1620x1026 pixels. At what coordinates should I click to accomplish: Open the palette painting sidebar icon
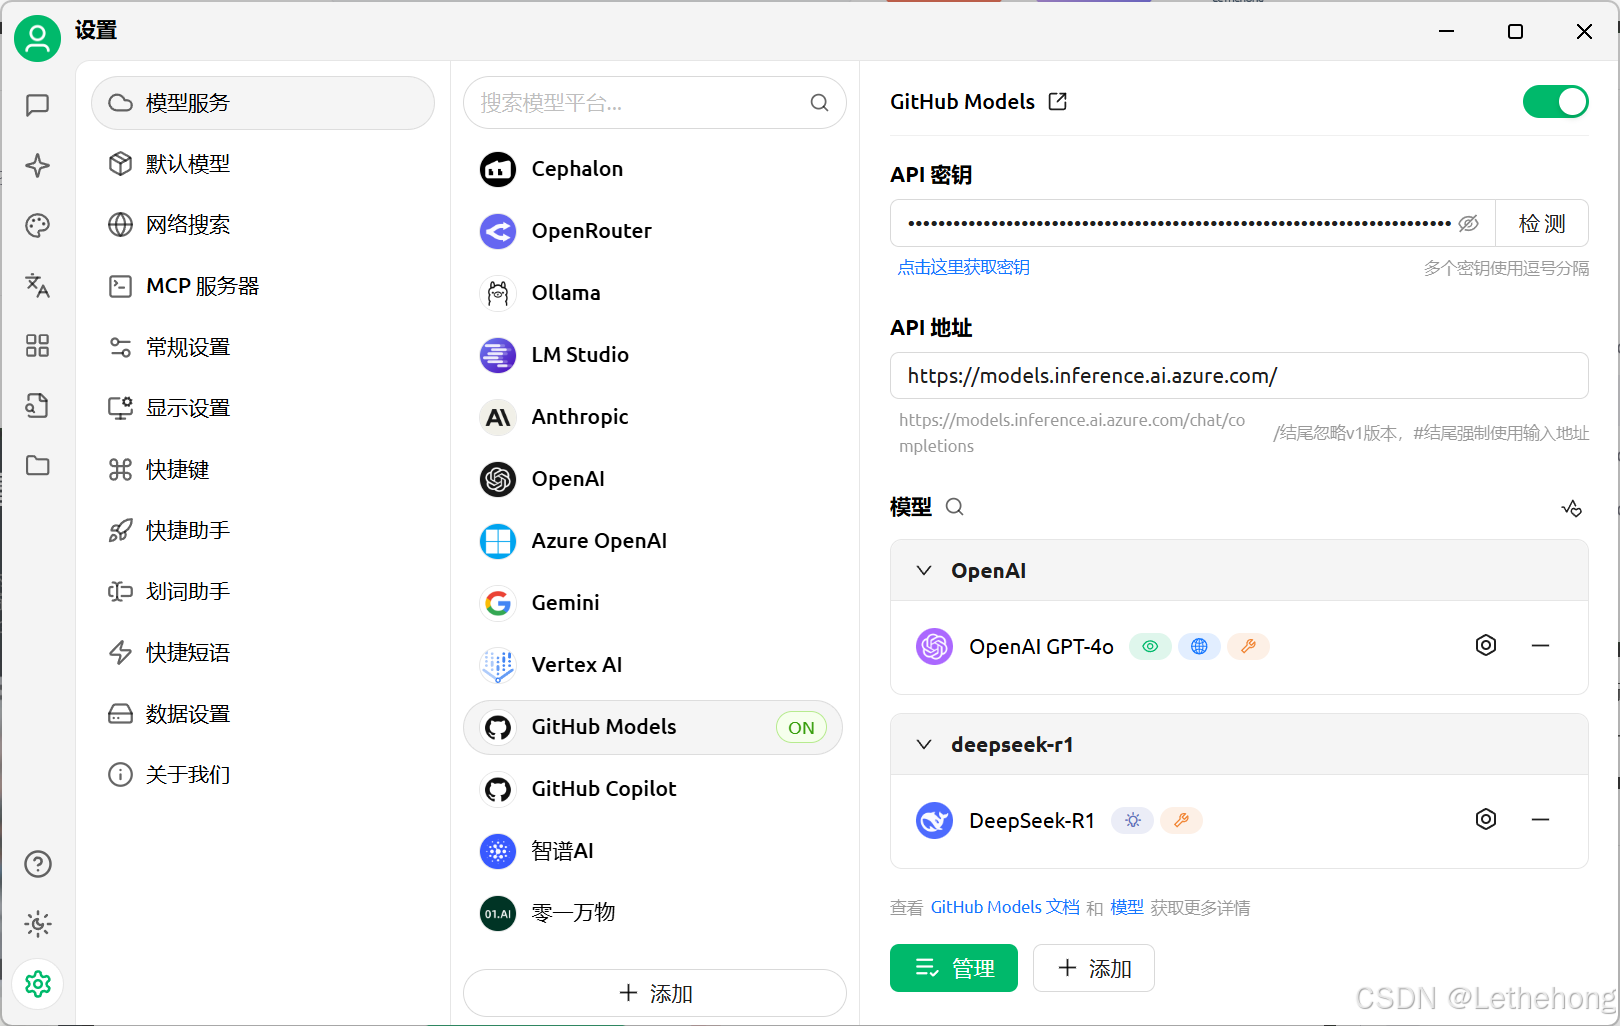[38, 225]
